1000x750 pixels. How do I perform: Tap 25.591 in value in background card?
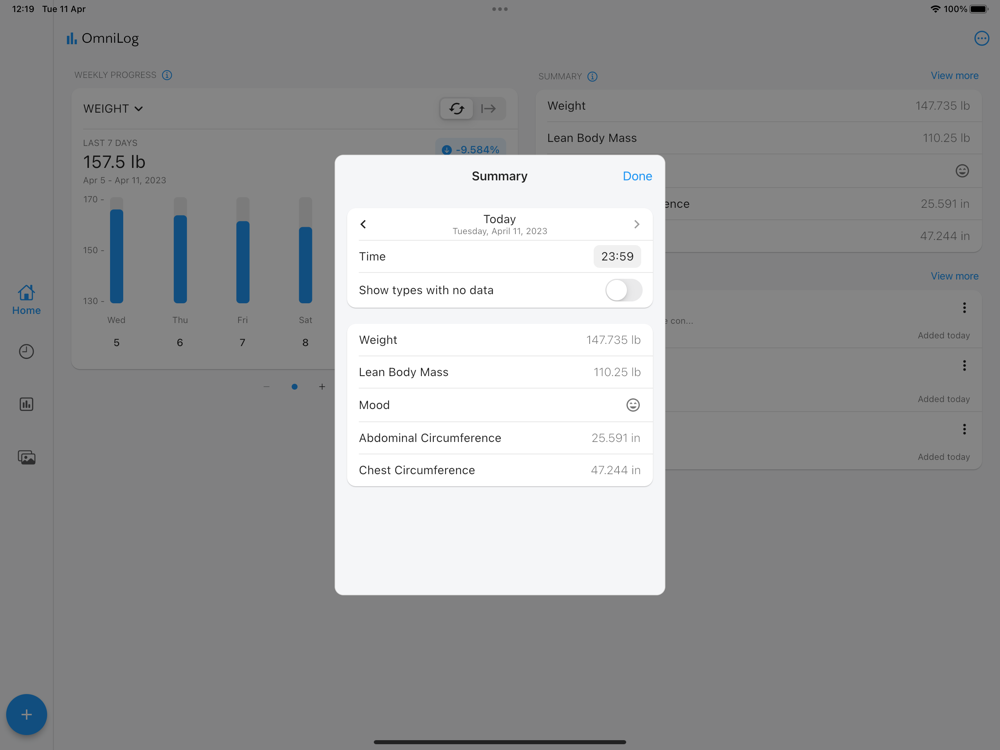click(945, 204)
